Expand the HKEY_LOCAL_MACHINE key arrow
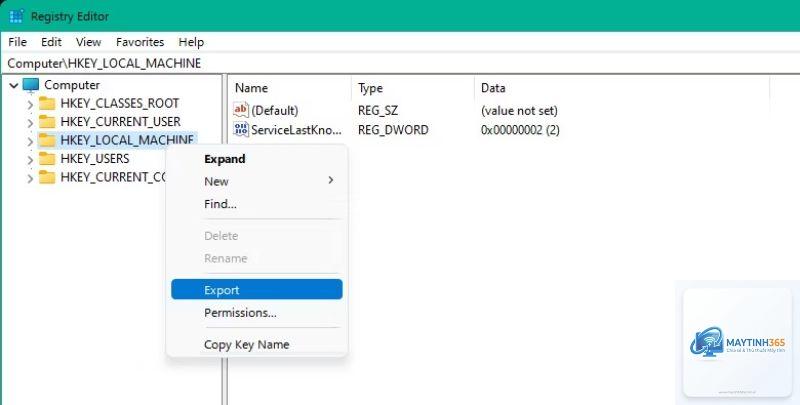The image size is (800, 405). coord(30,141)
